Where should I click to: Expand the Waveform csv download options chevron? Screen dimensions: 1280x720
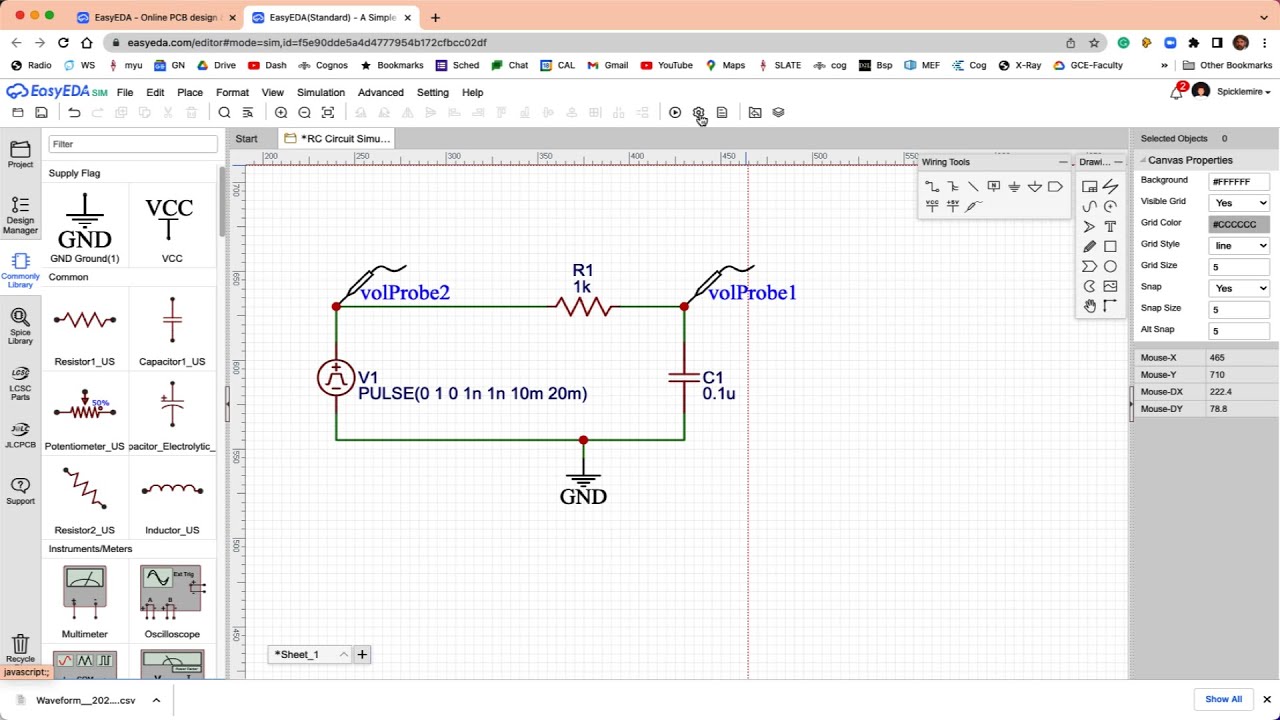tap(156, 700)
